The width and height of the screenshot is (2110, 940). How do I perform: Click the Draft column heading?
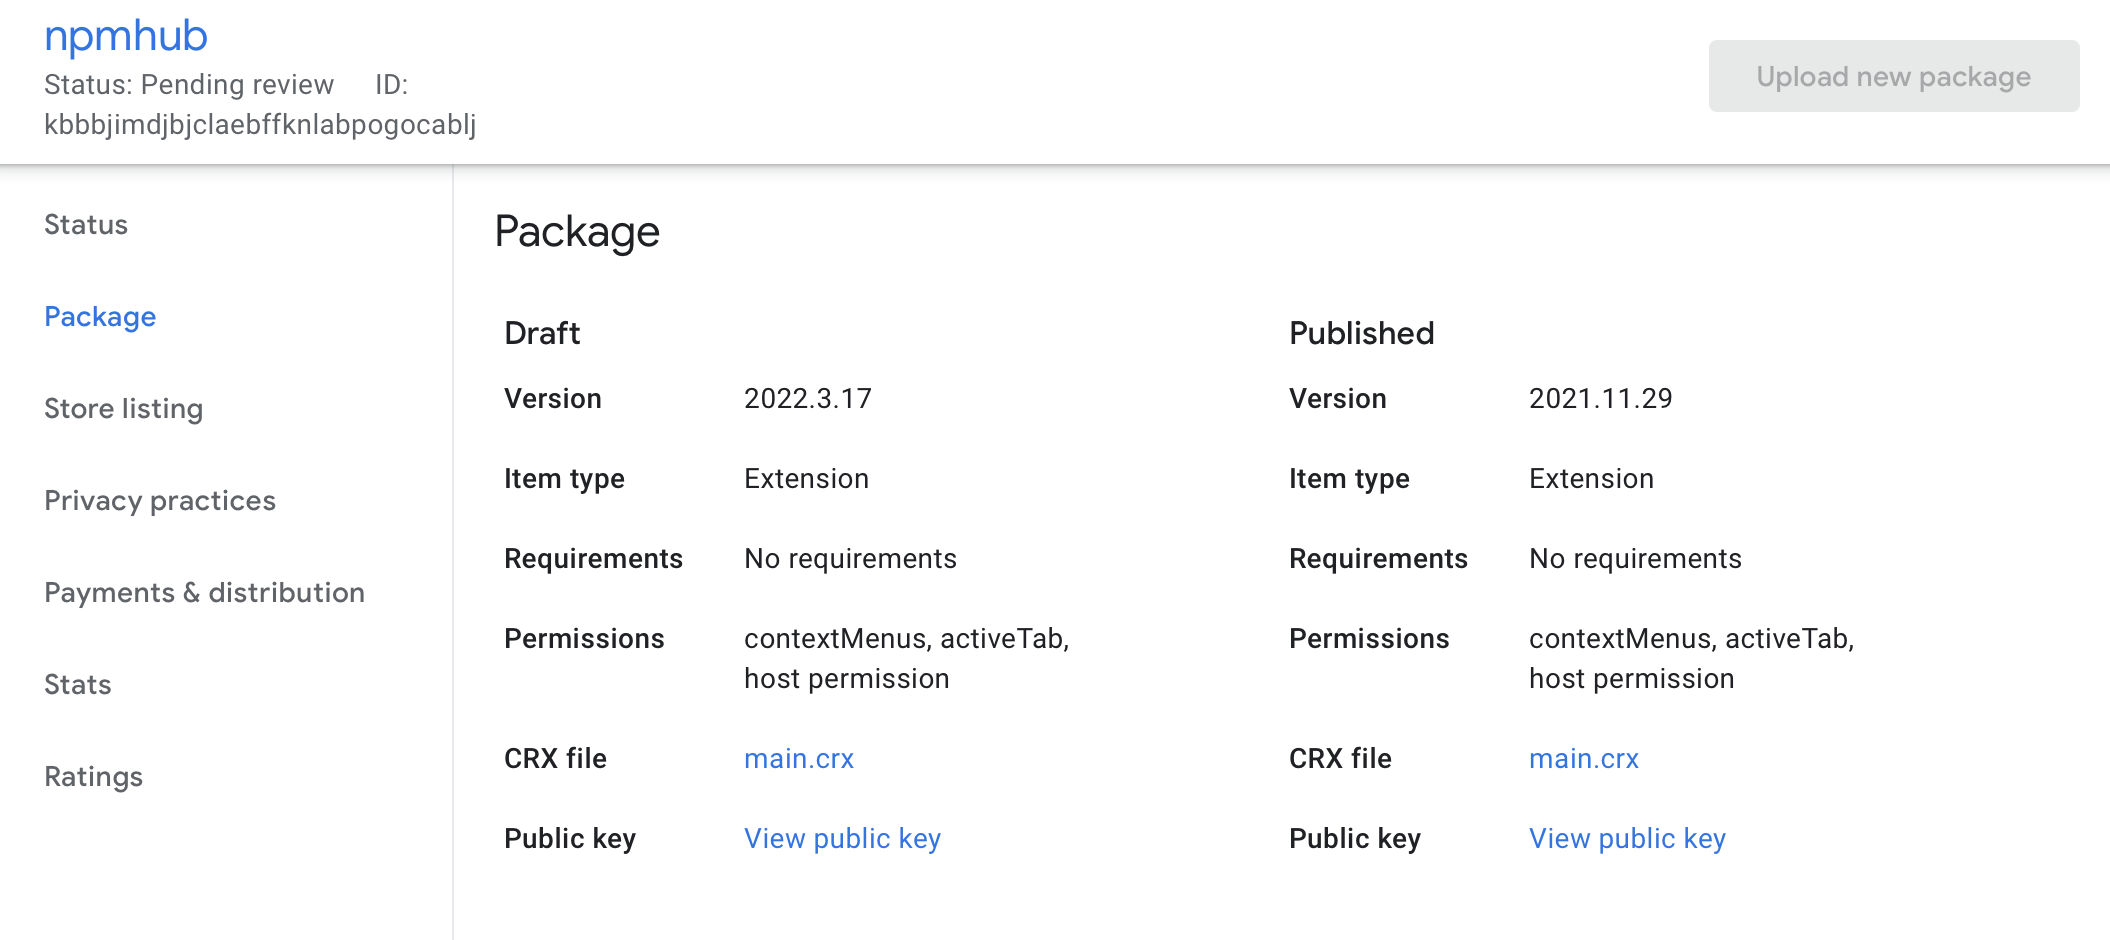(x=542, y=333)
